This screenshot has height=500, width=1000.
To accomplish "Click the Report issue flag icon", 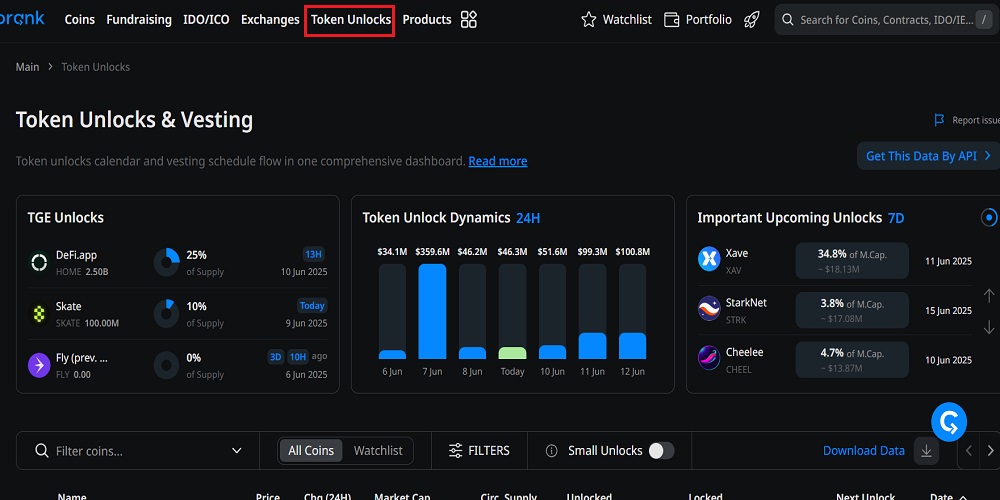I will (939, 120).
